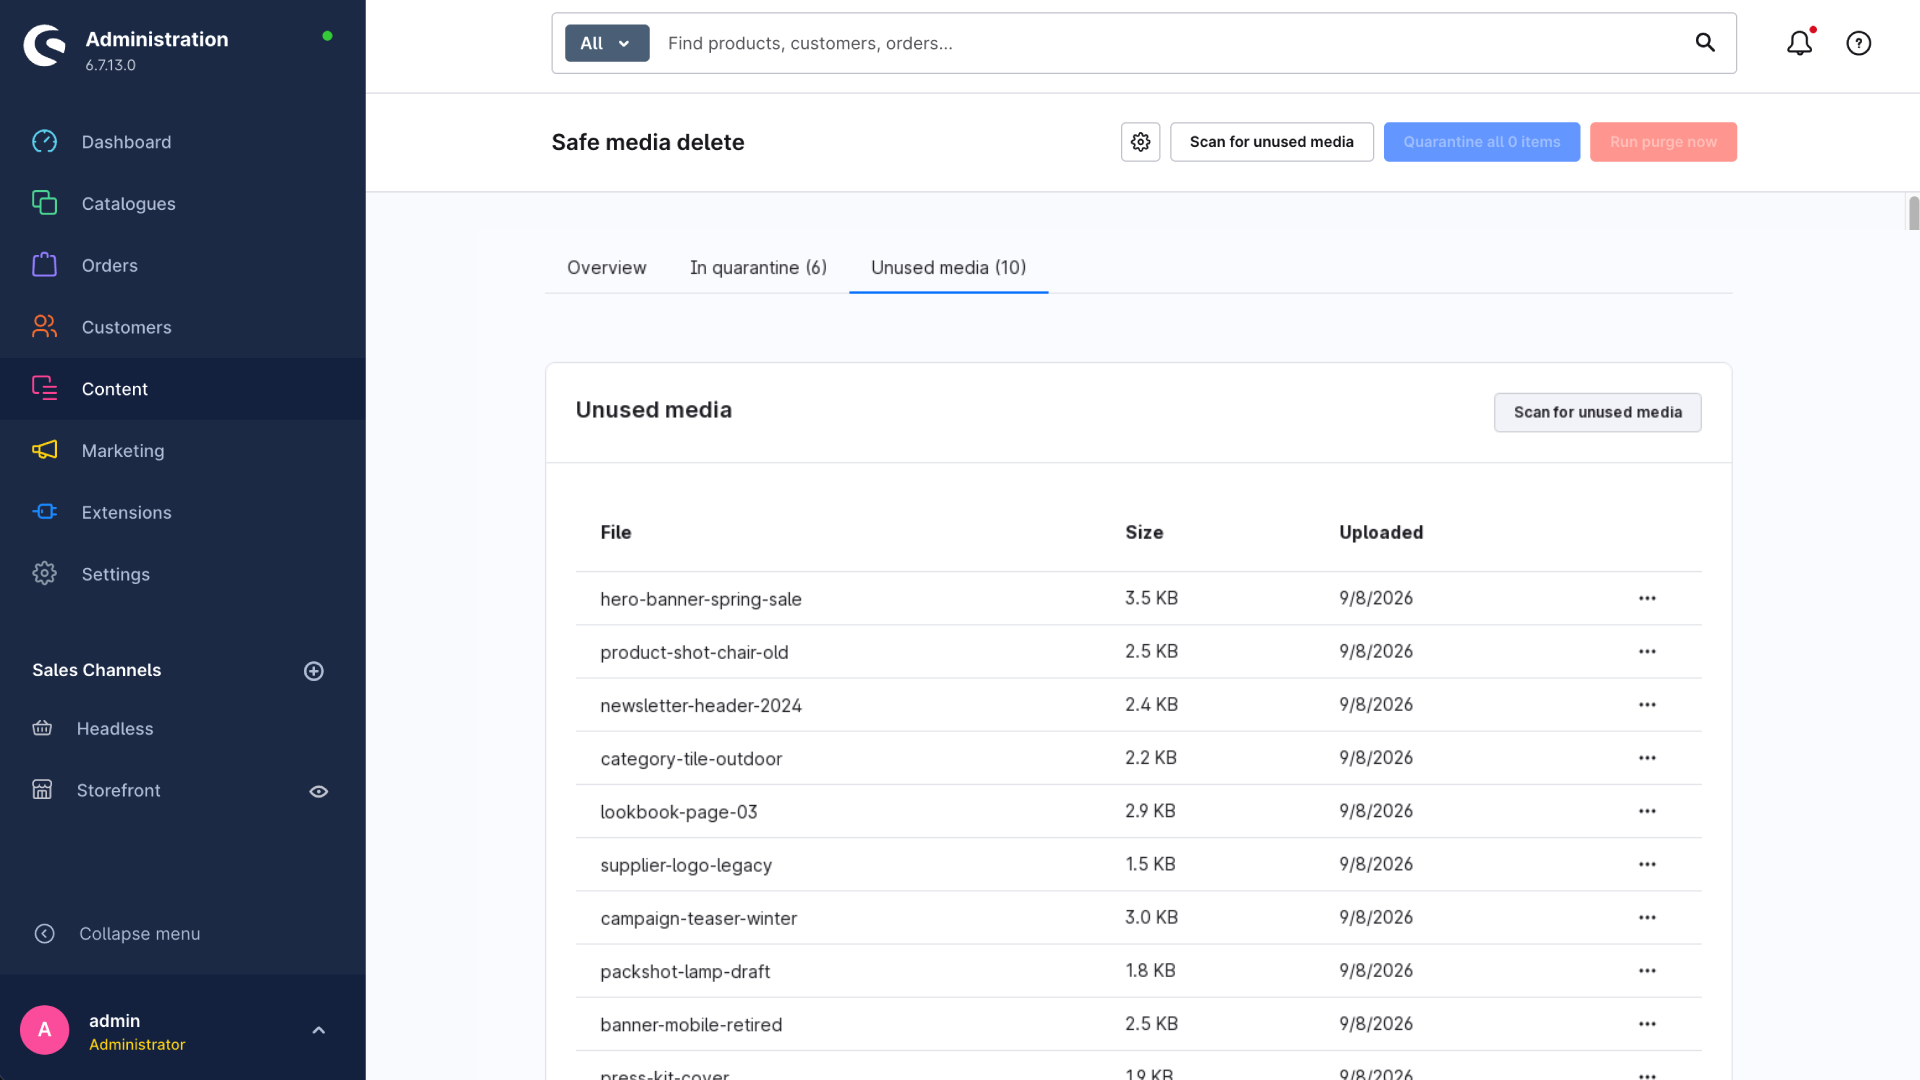
Task: Open actions menu for banner-mobile-retired
Action: [1648, 1024]
